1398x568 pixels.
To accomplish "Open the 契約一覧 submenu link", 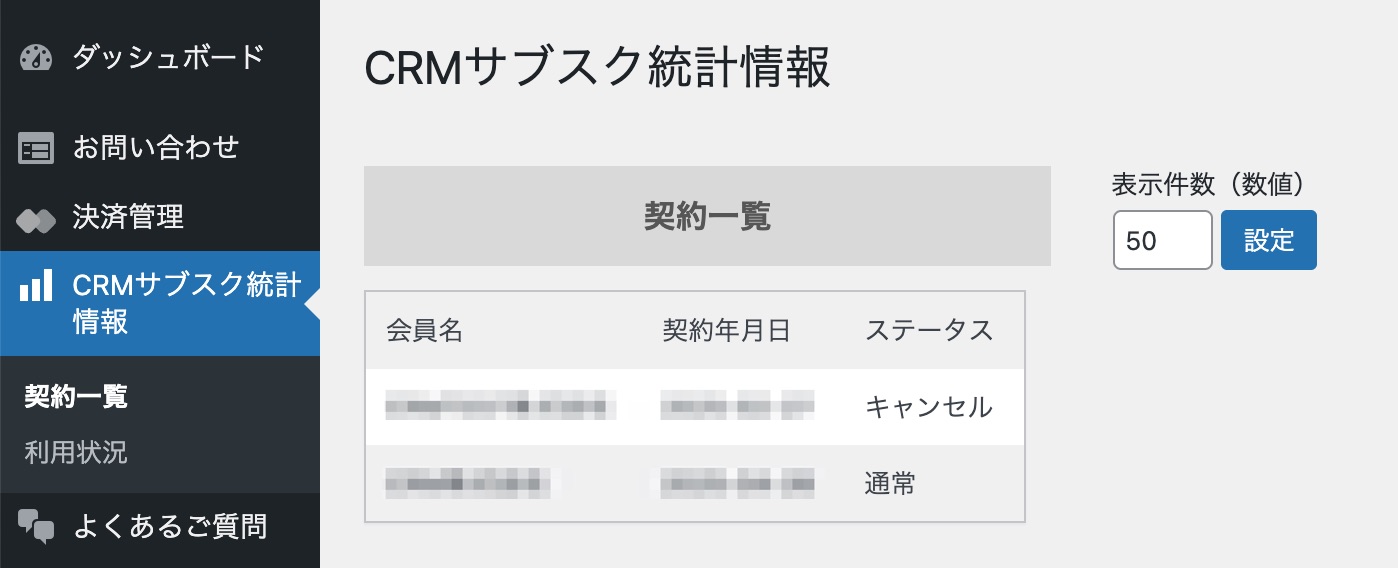I will coord(76,397).
